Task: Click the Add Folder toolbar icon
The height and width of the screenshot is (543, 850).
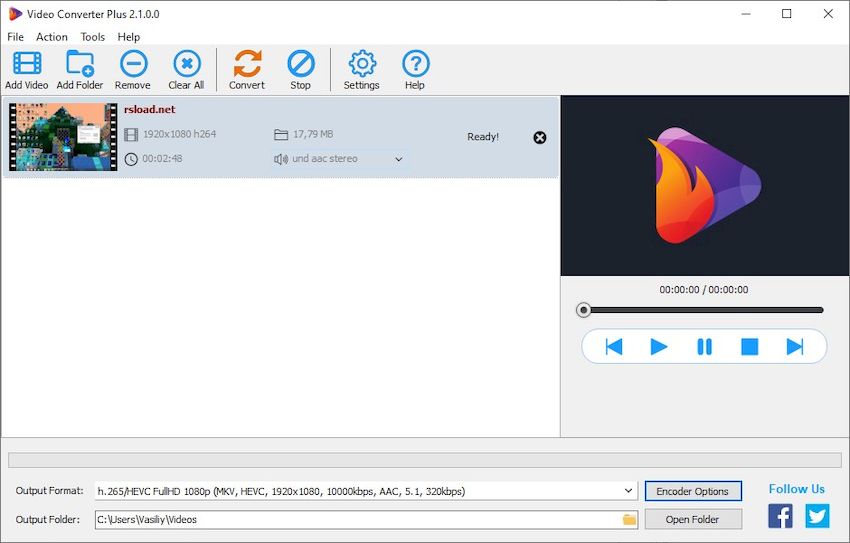Action: click(x=80, y=63)
